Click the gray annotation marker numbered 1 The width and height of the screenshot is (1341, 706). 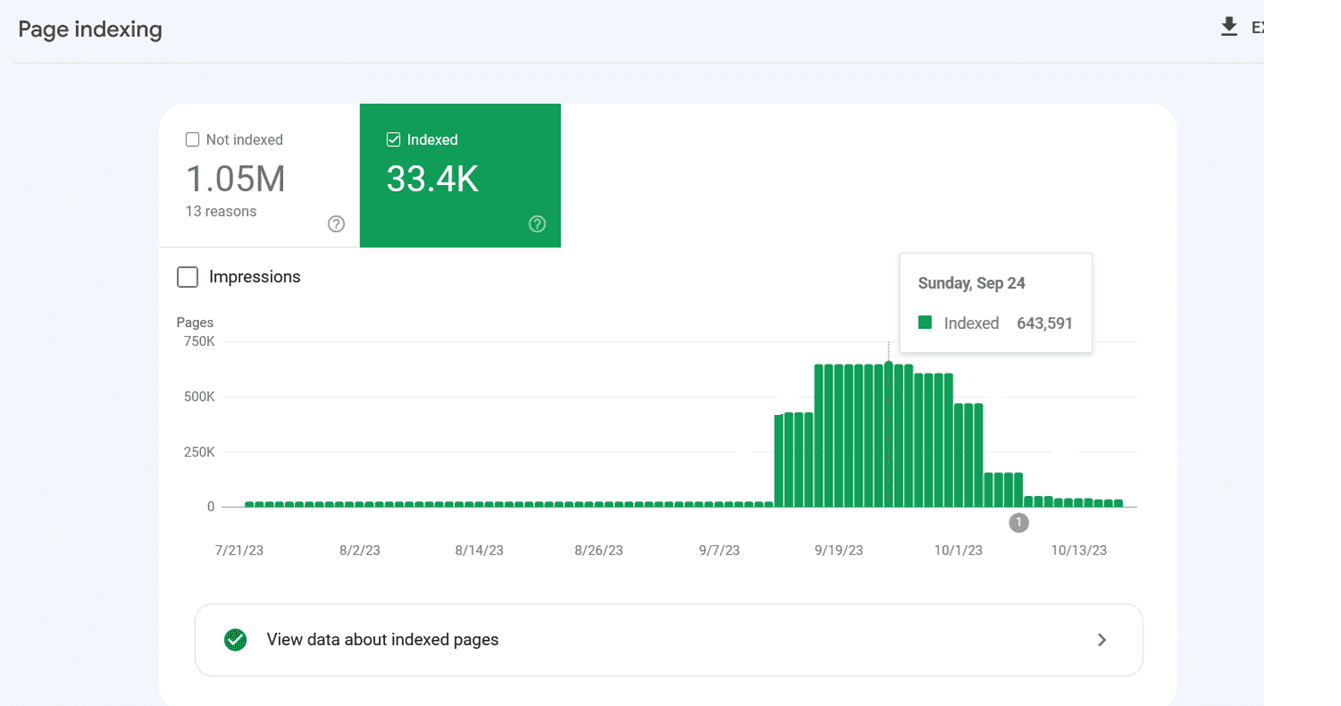(x=1018, y=522)
